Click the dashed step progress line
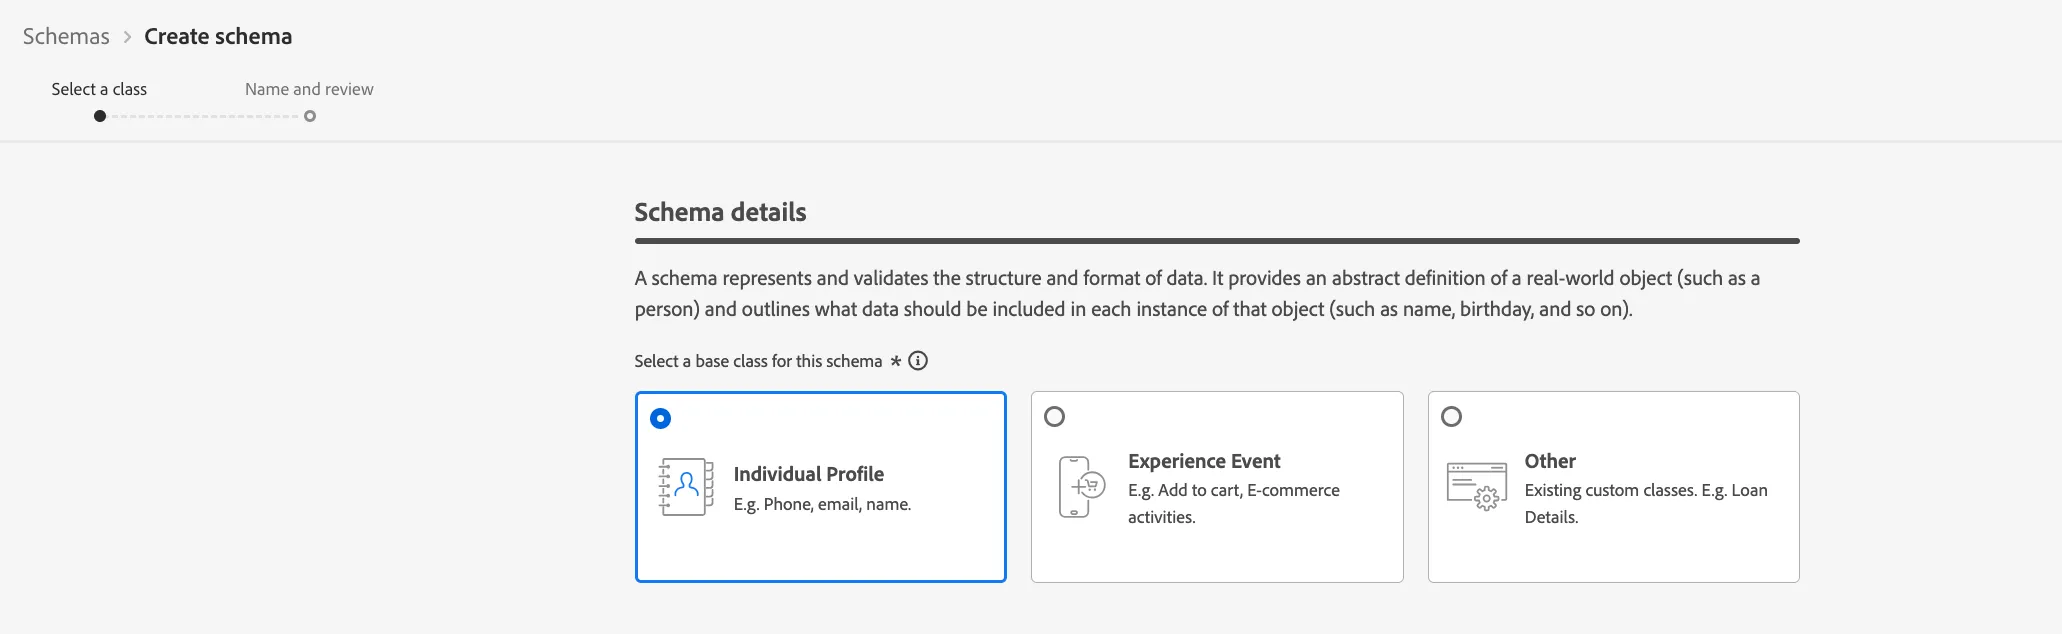 click(205, 116)
